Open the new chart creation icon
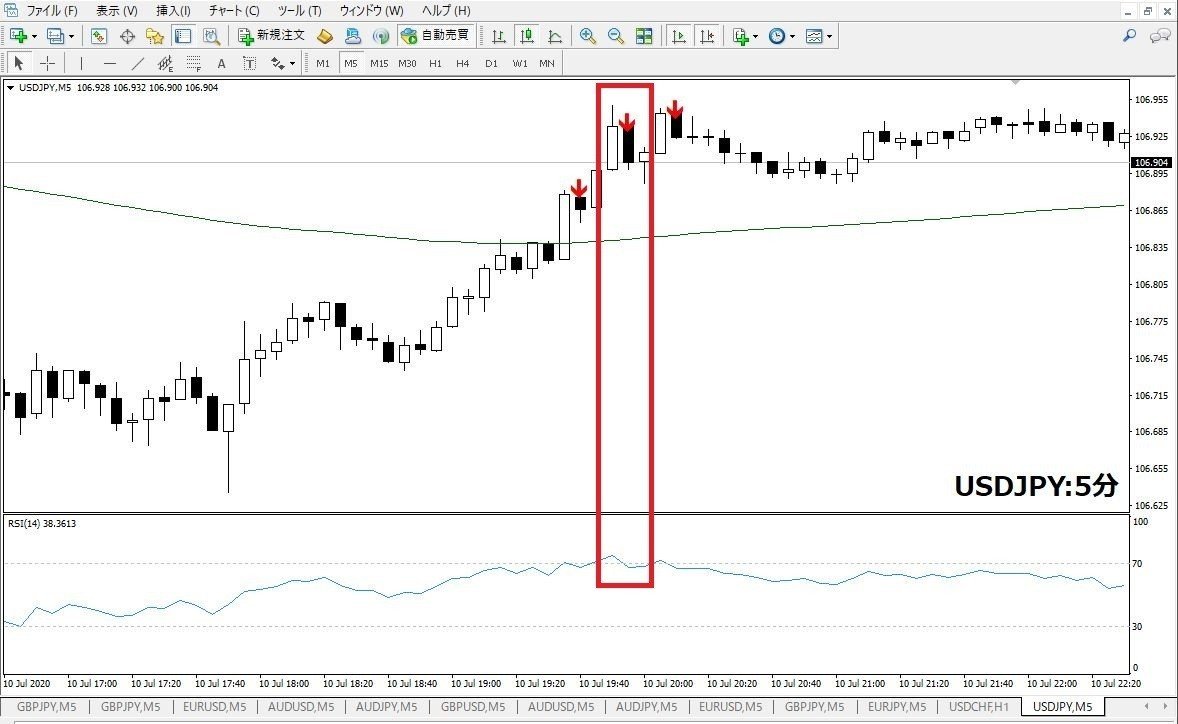This screenshot has width=1178, height=724. pyautogui.click(x=18, y=35)
